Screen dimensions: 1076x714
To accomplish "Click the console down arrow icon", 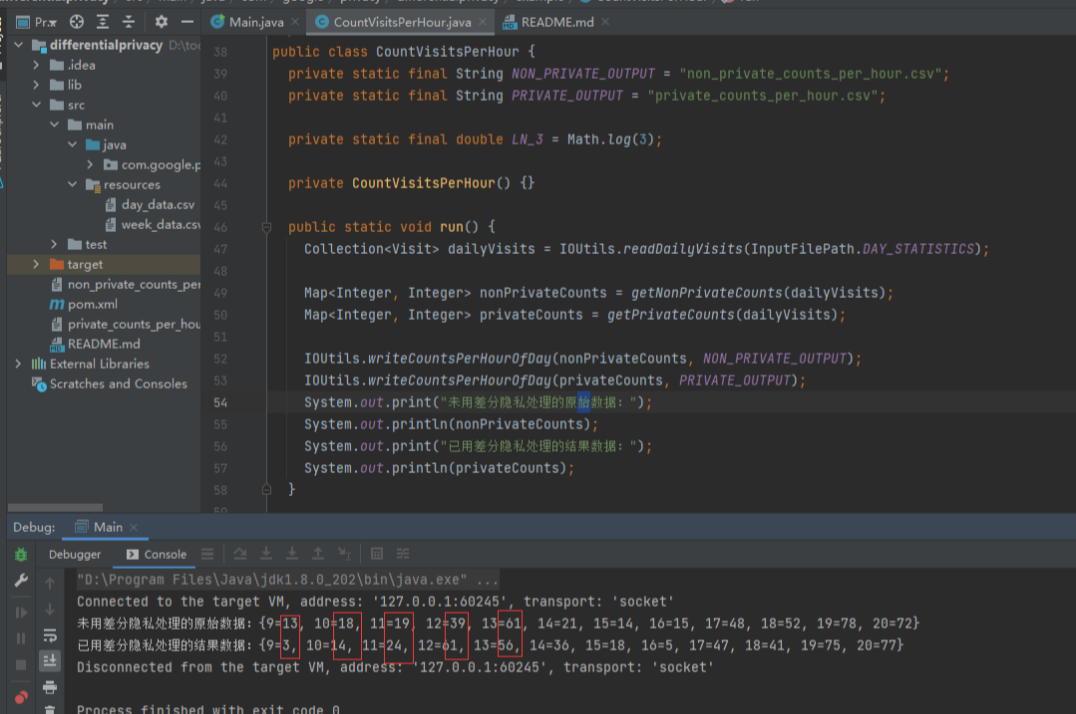I will tap(50, 609).
